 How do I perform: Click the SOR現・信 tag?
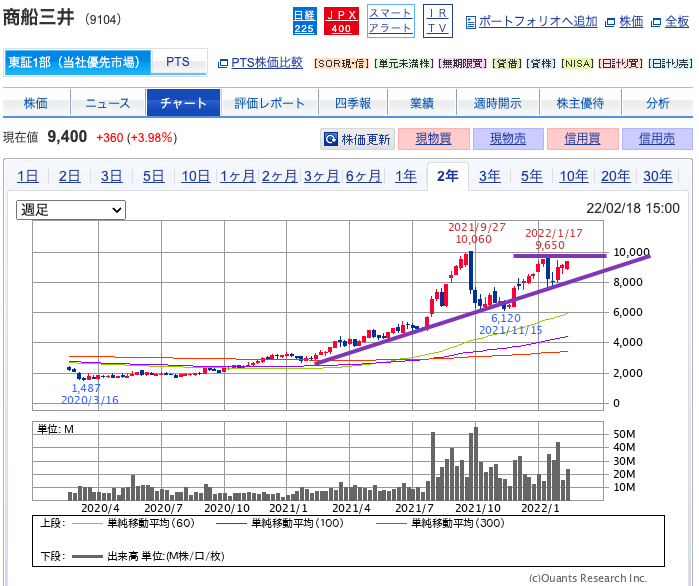click(342, 64)
